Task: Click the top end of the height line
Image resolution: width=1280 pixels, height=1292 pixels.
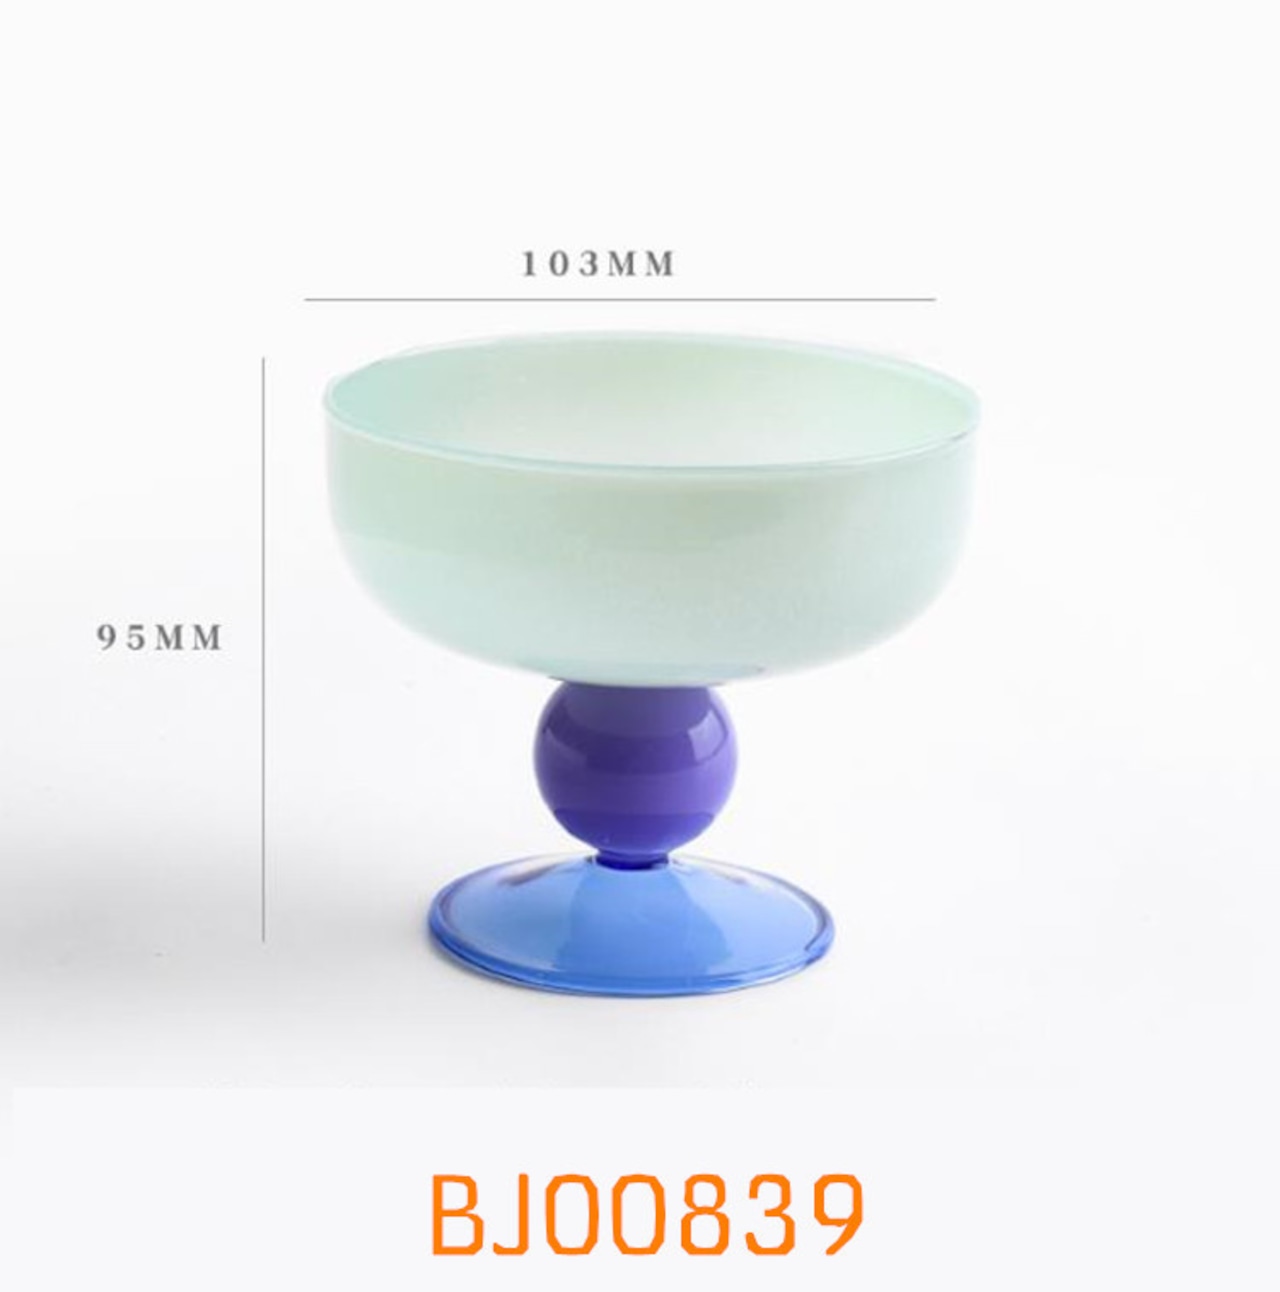Action: pos(264,360)
